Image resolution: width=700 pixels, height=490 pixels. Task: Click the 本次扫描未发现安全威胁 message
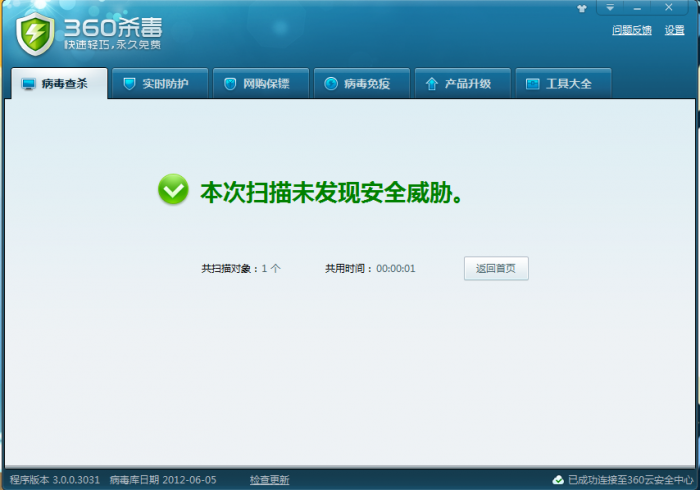point(332,192)
